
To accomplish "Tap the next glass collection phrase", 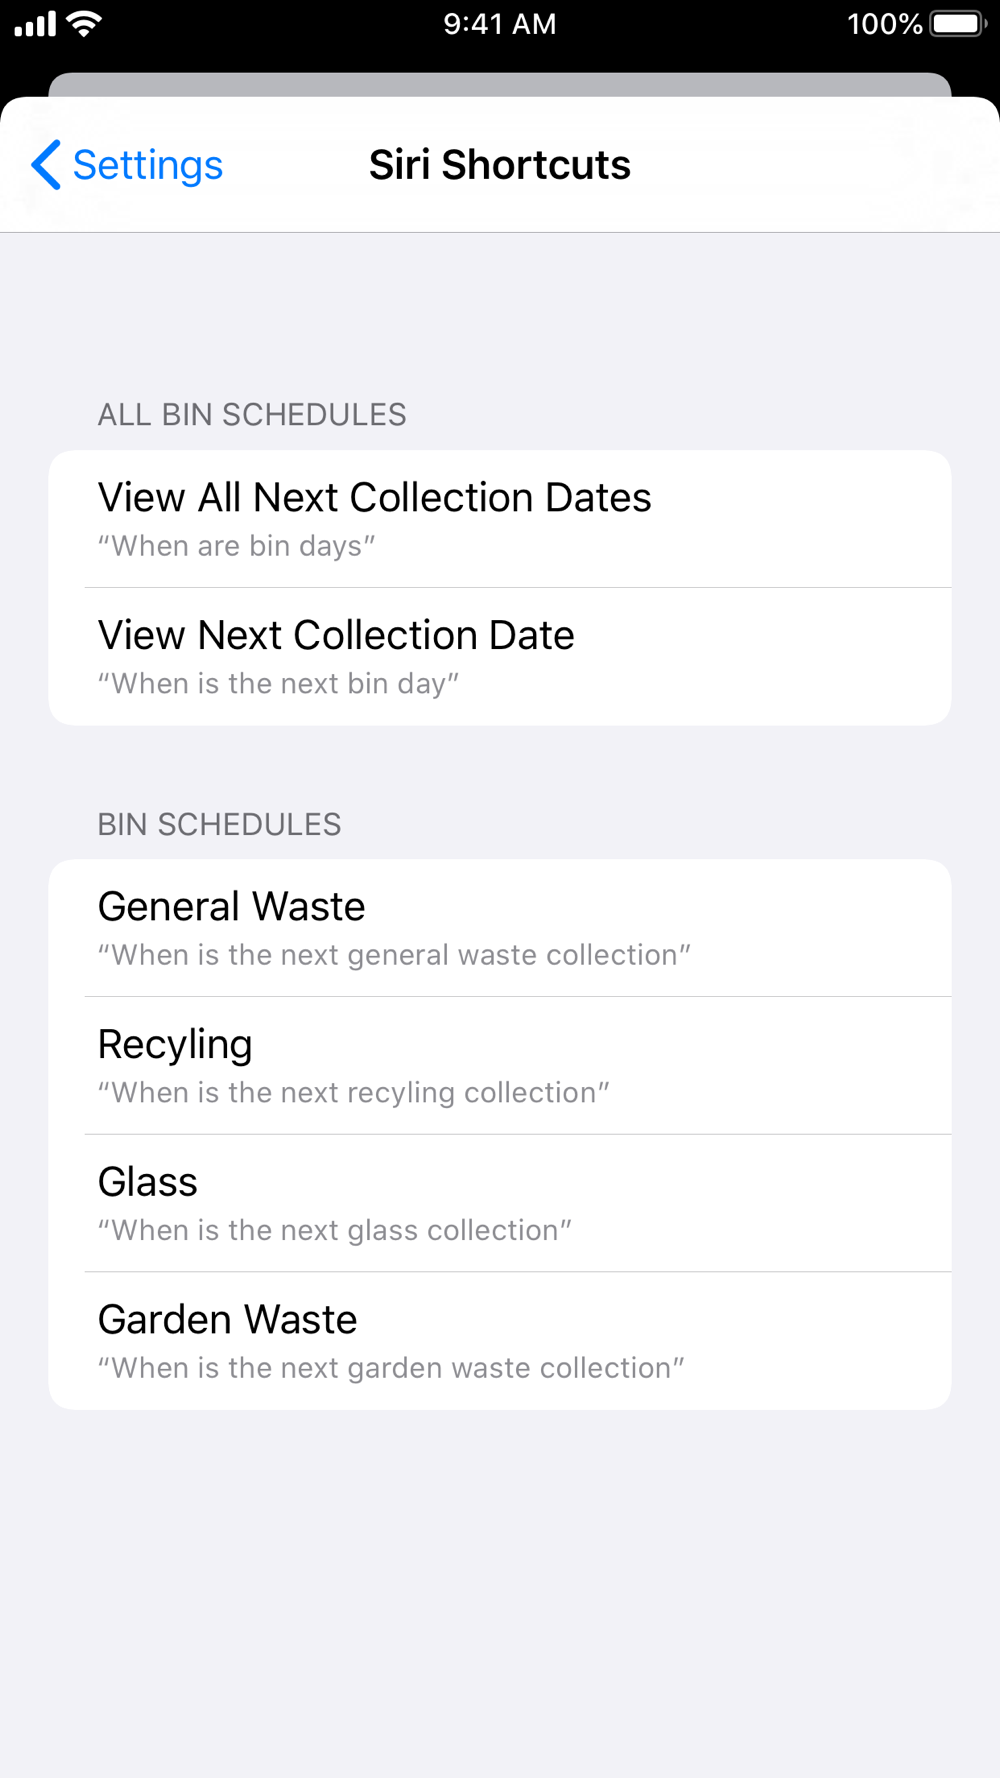I will [334, 1230].
